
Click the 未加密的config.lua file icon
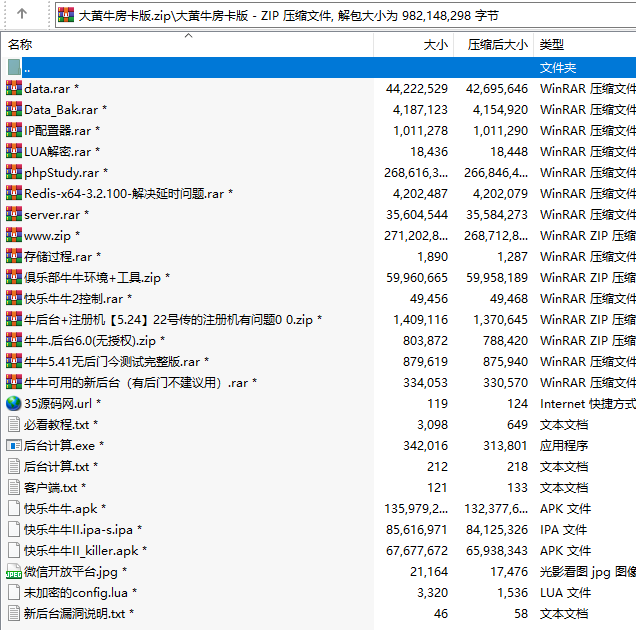point(14,593)
